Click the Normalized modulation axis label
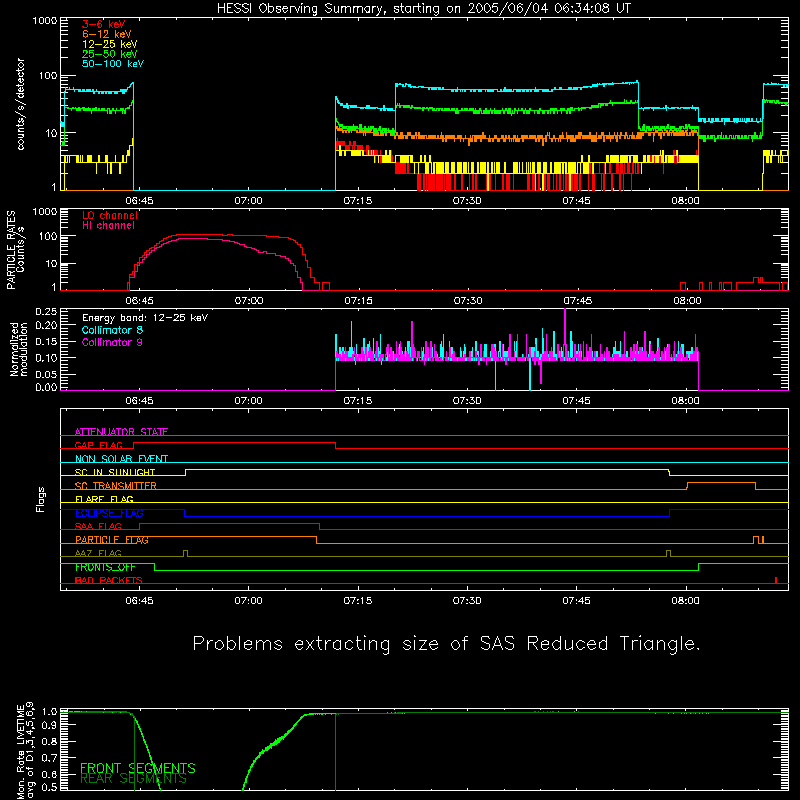The image size is (800, 800). point(19,349)
